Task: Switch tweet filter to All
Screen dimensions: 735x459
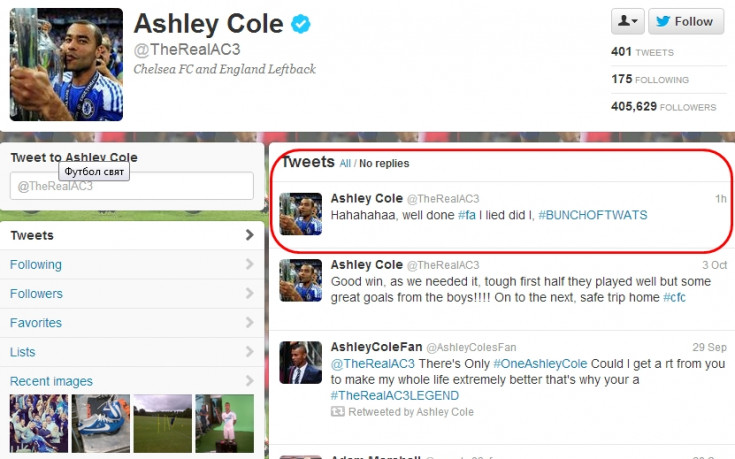Action: (345, 164)
